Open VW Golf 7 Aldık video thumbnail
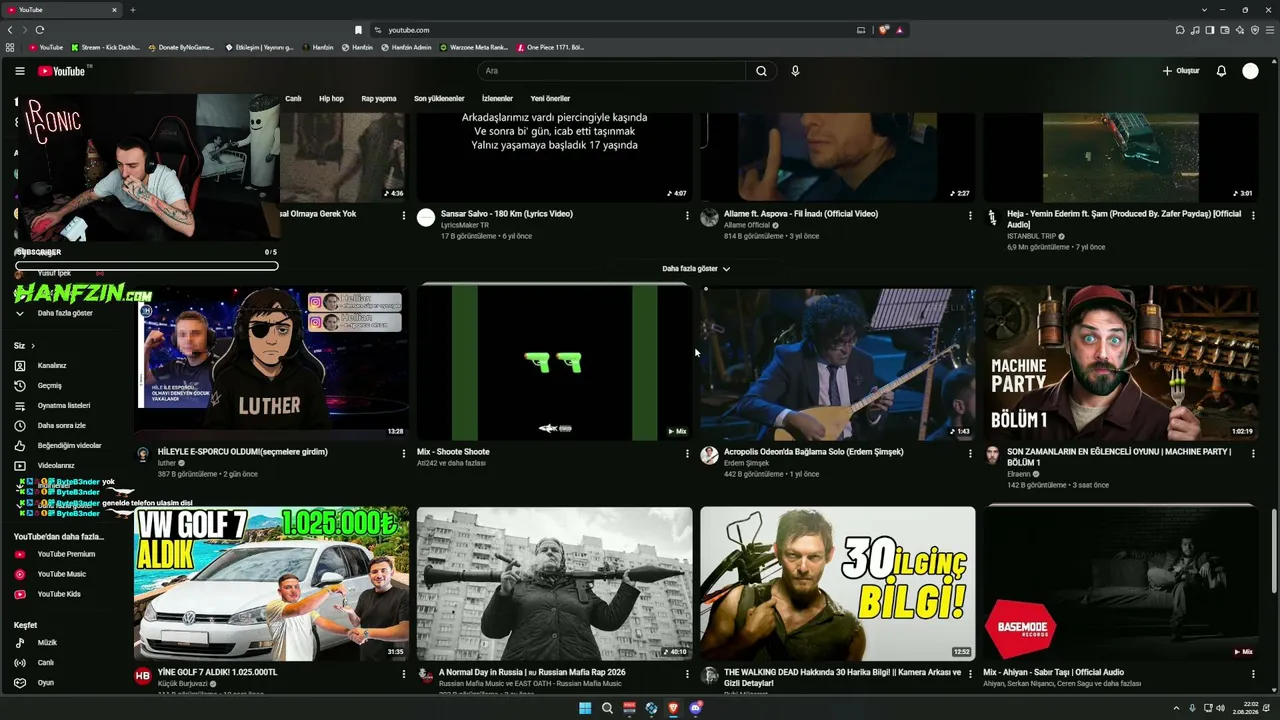1280x720 pixels. 271,584
